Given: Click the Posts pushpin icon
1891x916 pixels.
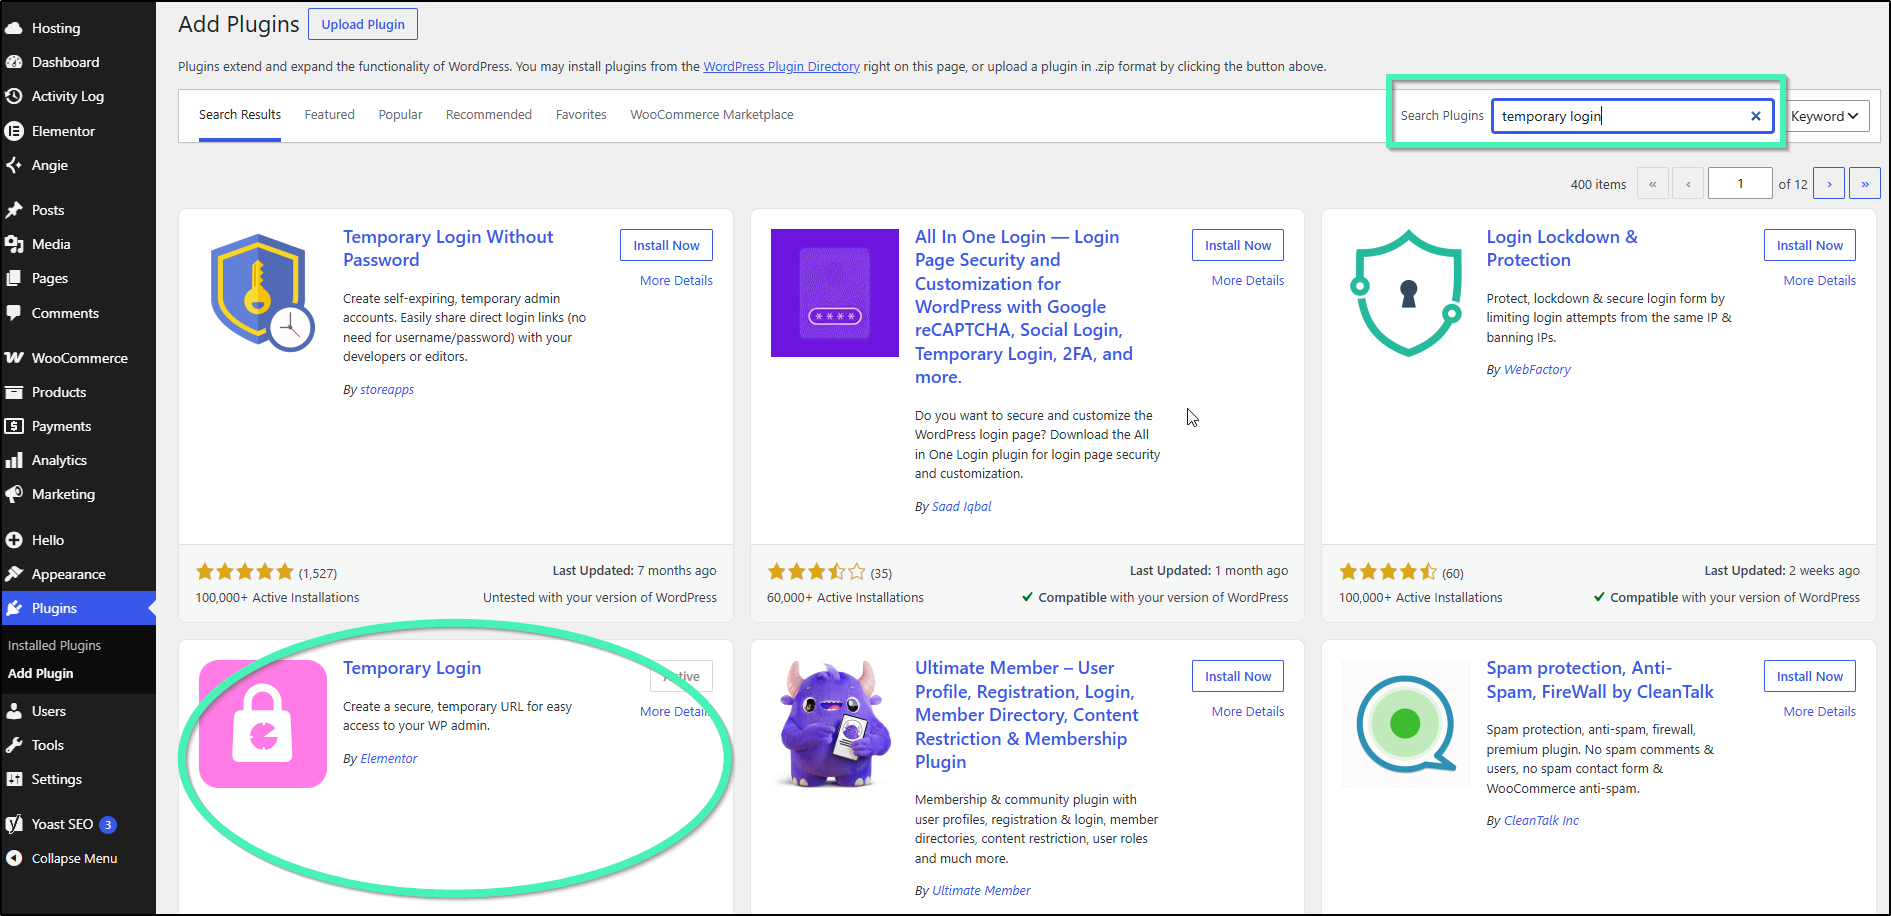Looking at the screenshot, I should [14, 210].
